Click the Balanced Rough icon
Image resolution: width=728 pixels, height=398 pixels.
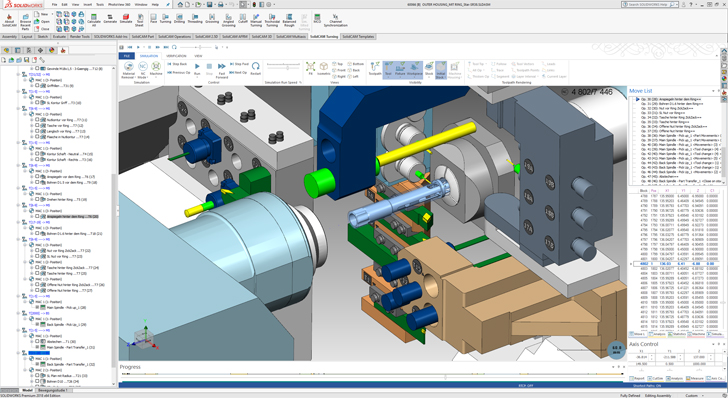click(289, 20)
